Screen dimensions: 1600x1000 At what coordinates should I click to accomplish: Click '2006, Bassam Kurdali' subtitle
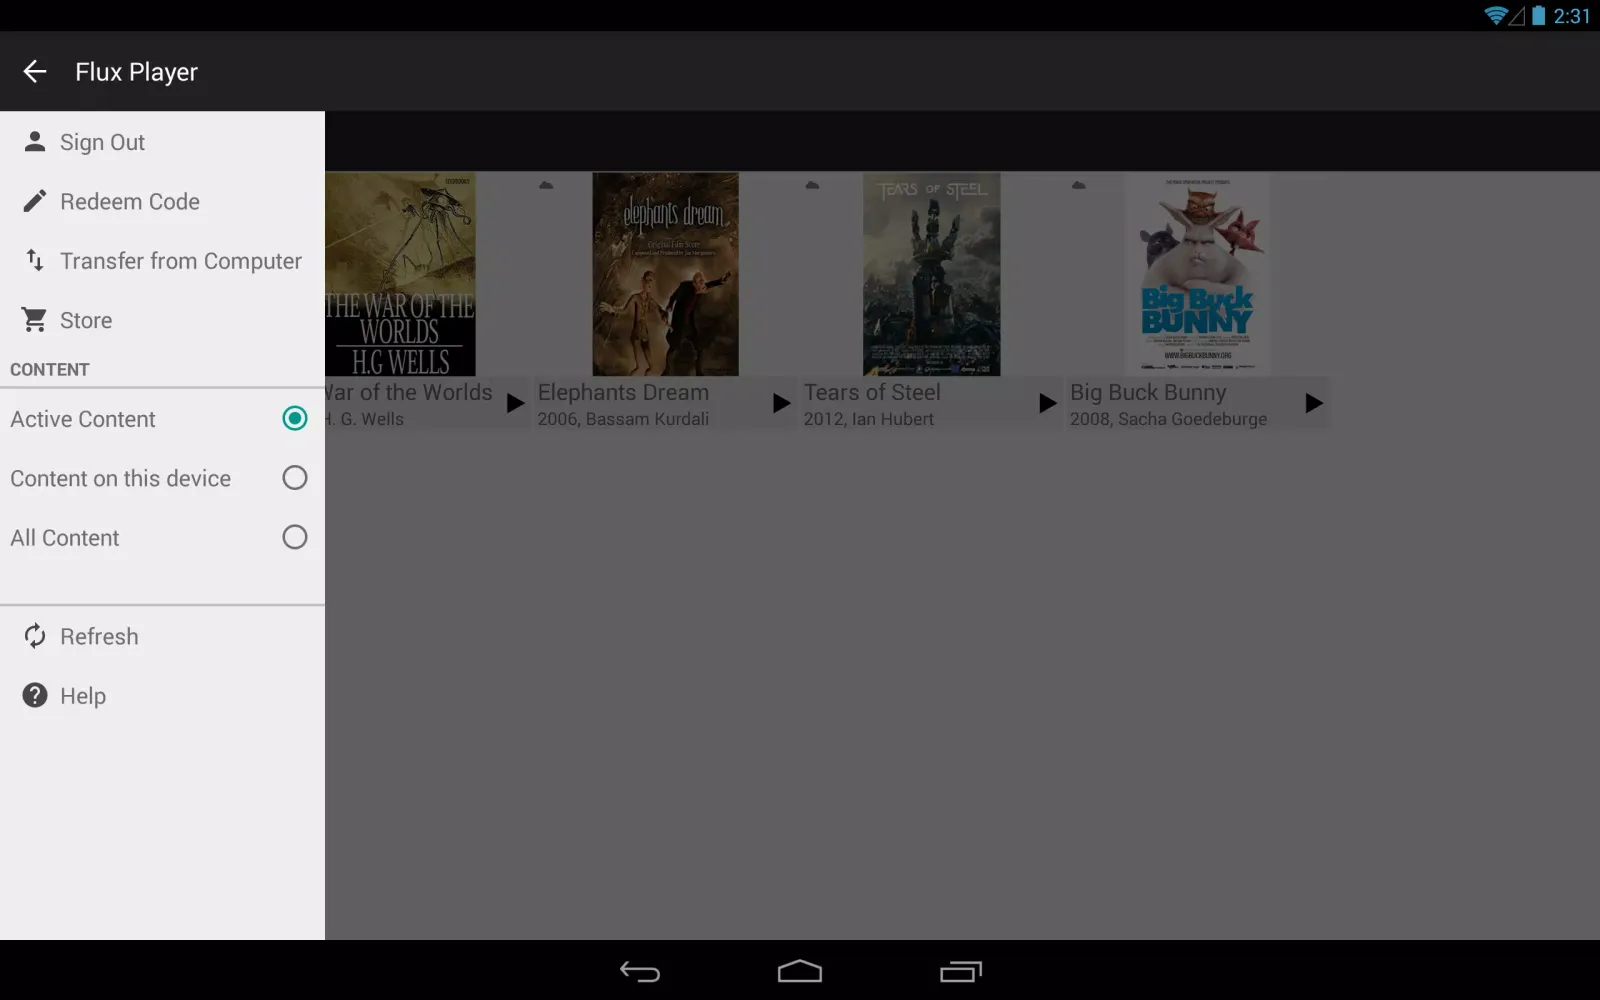tap(623, 419)
